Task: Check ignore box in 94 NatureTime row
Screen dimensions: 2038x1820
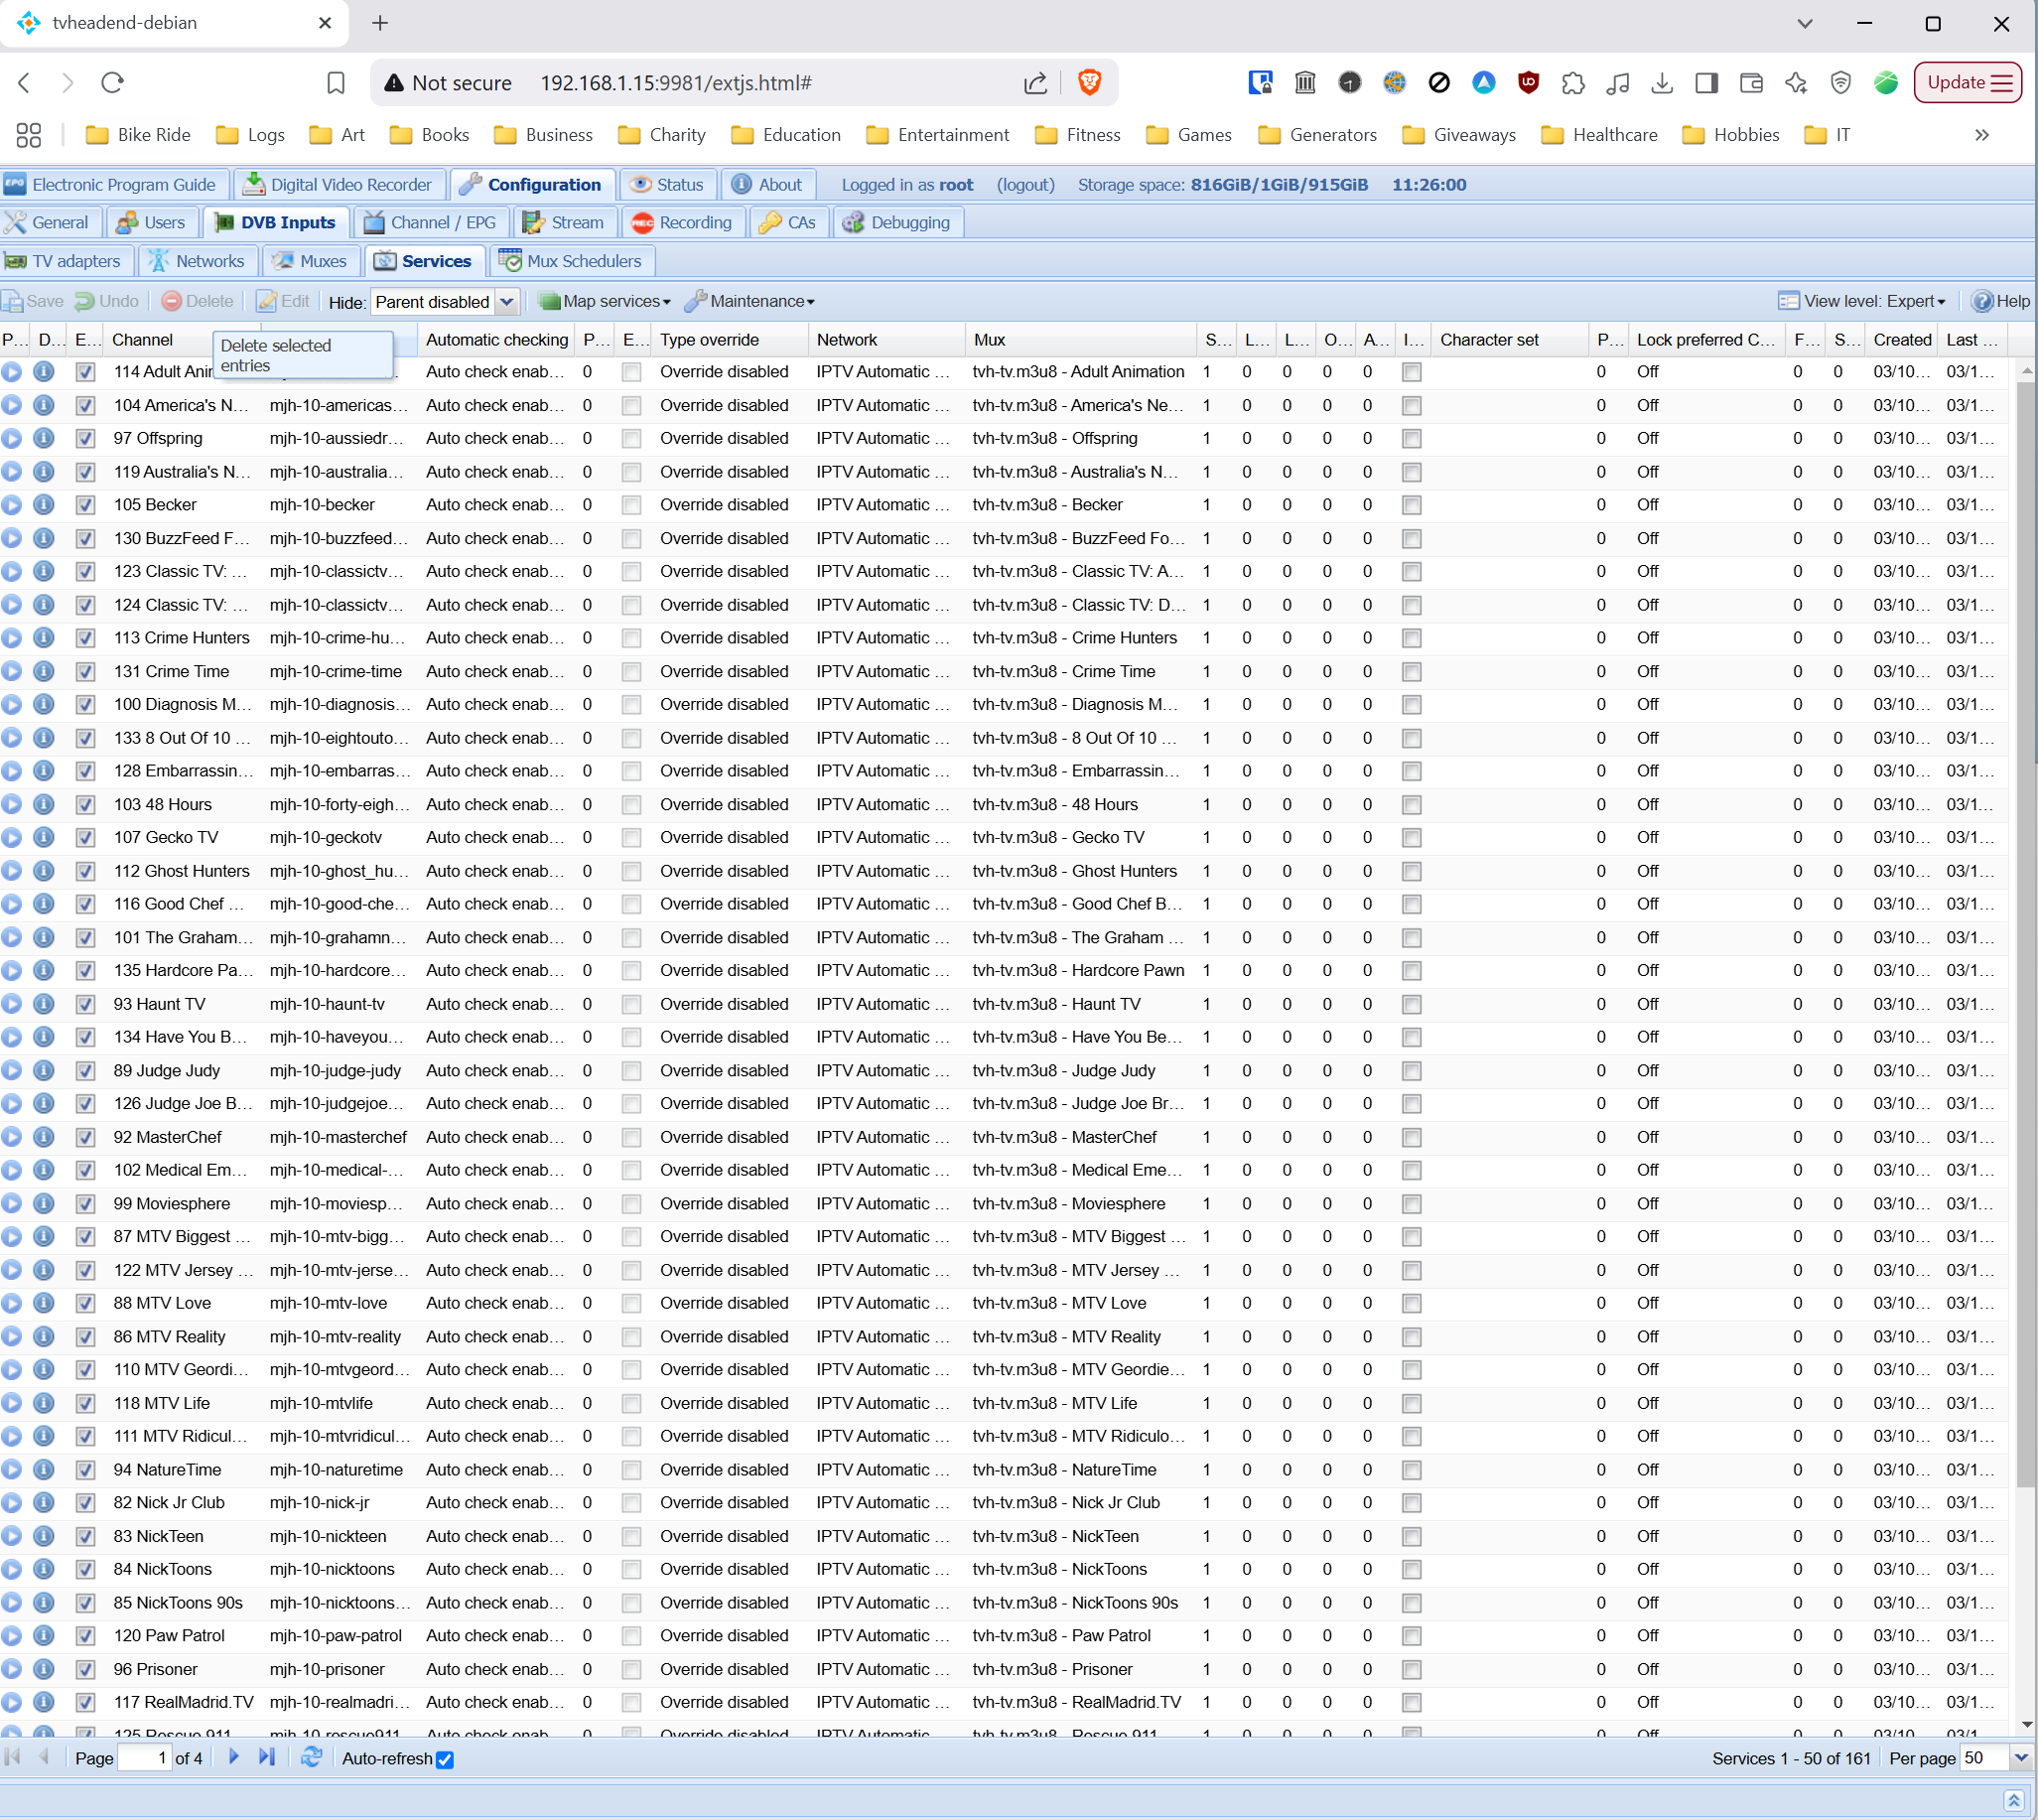Action: [1411, 1470]
